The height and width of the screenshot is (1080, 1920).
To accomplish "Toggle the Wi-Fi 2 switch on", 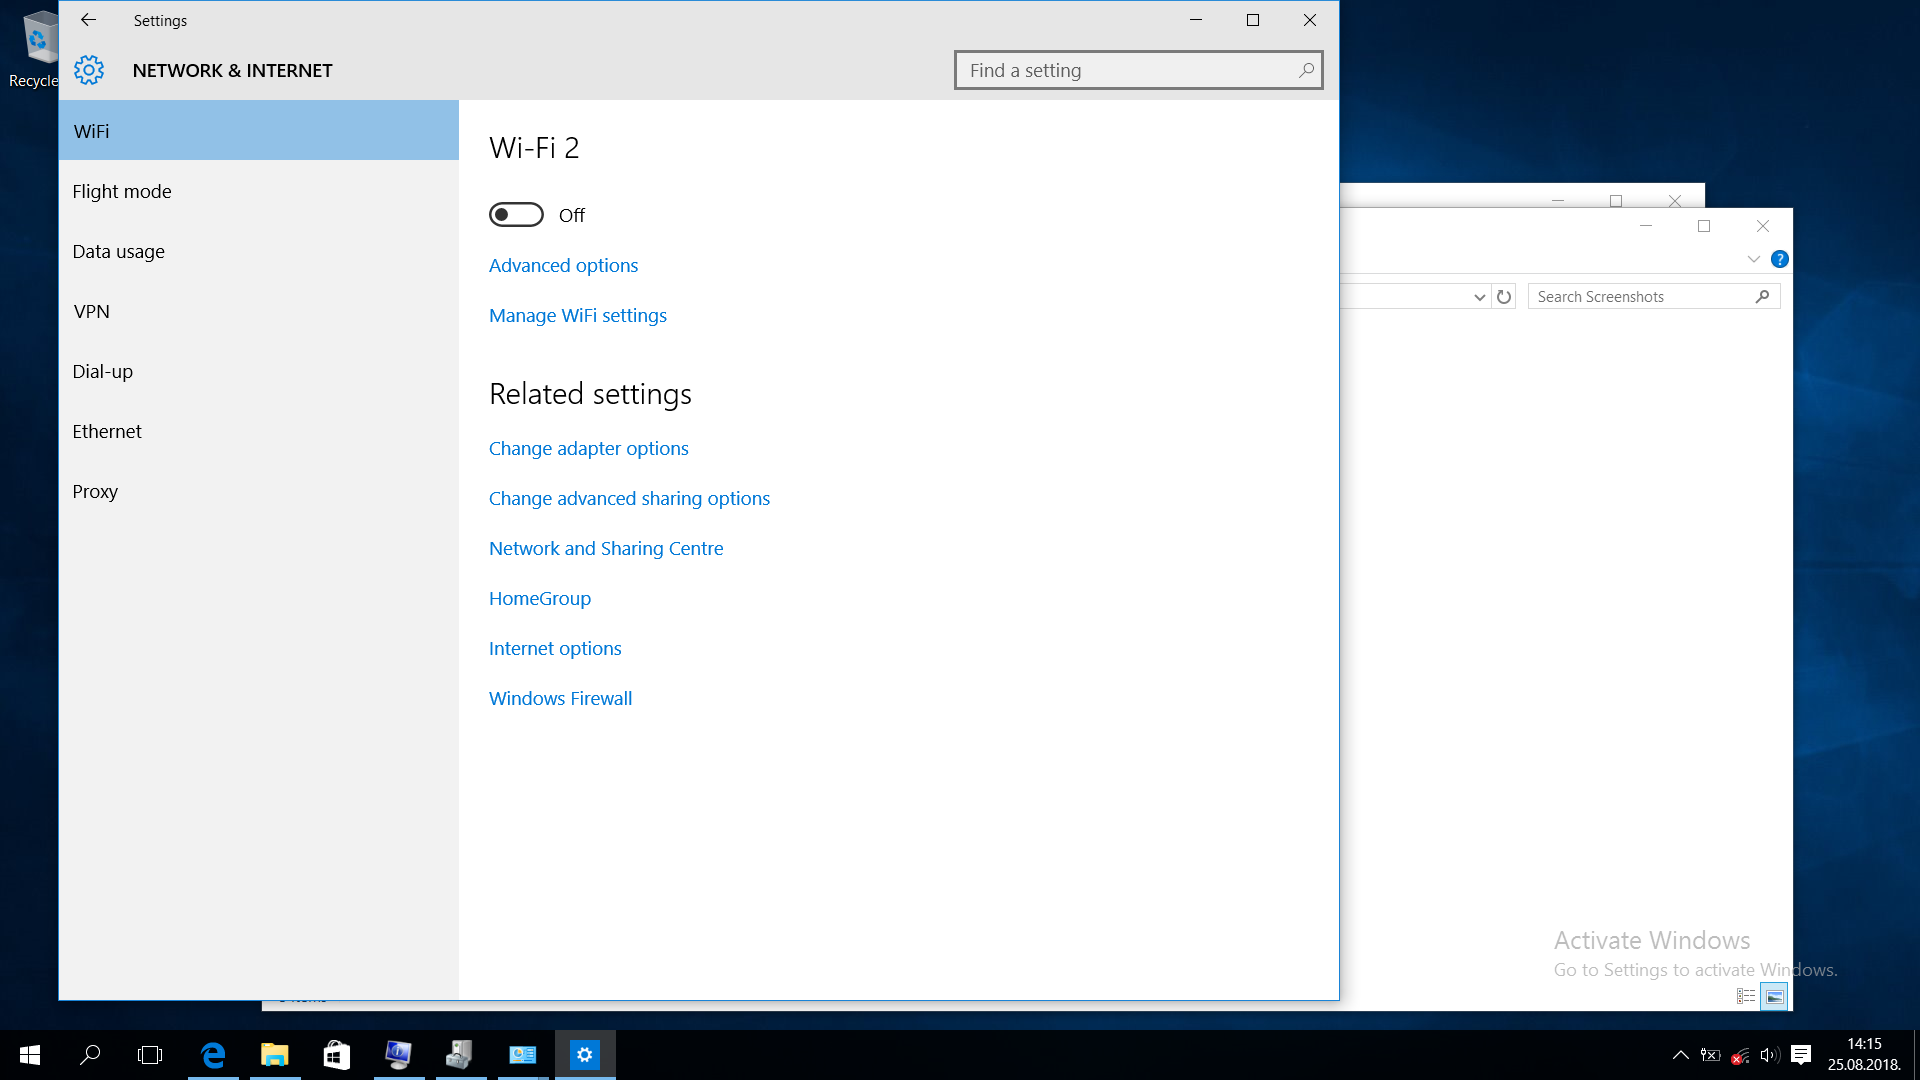I will [516, 215].
